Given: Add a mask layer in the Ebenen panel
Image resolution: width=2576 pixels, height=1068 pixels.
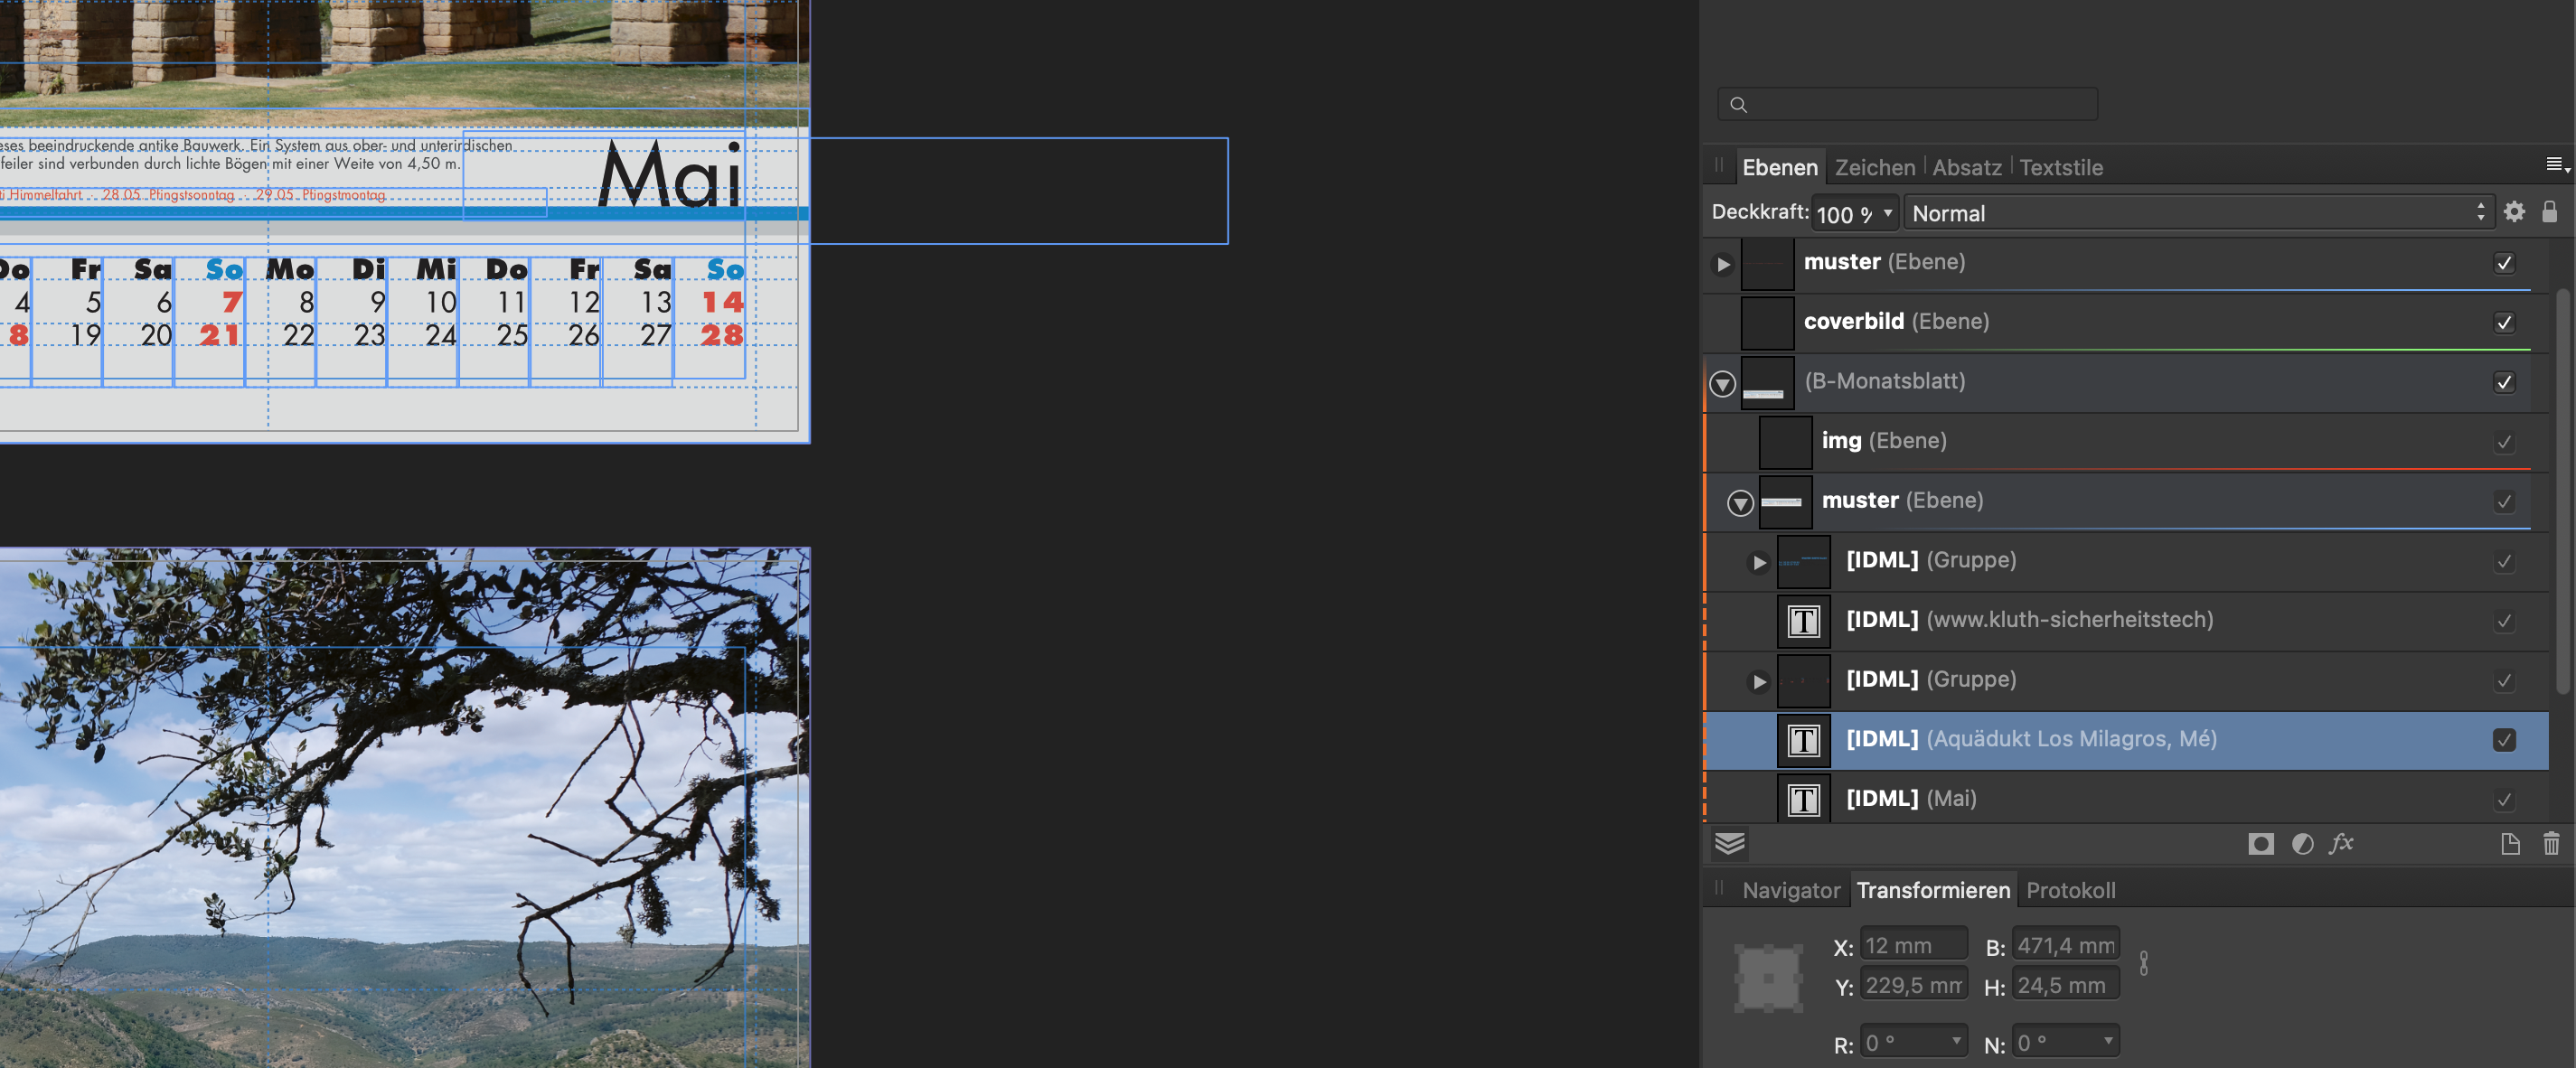Looking at the screenshot, I should pos(2262,844).
